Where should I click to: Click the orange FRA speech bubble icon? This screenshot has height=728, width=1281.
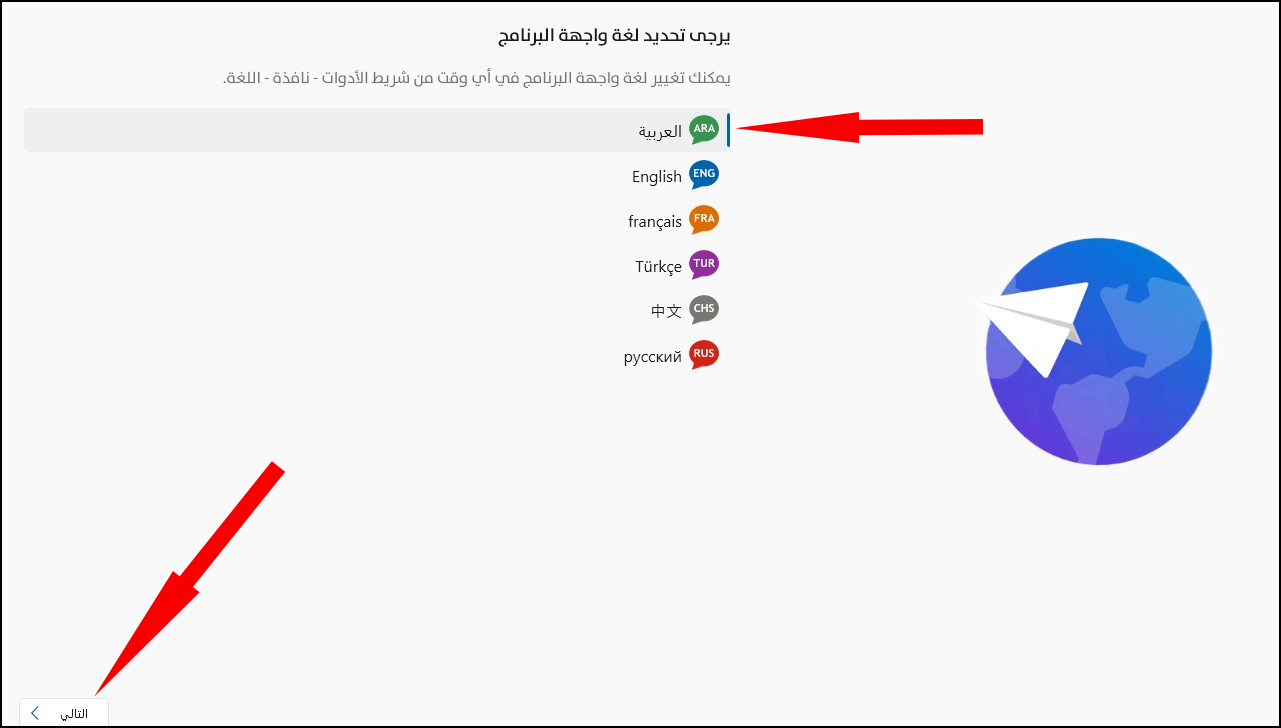tap(704, 220)
